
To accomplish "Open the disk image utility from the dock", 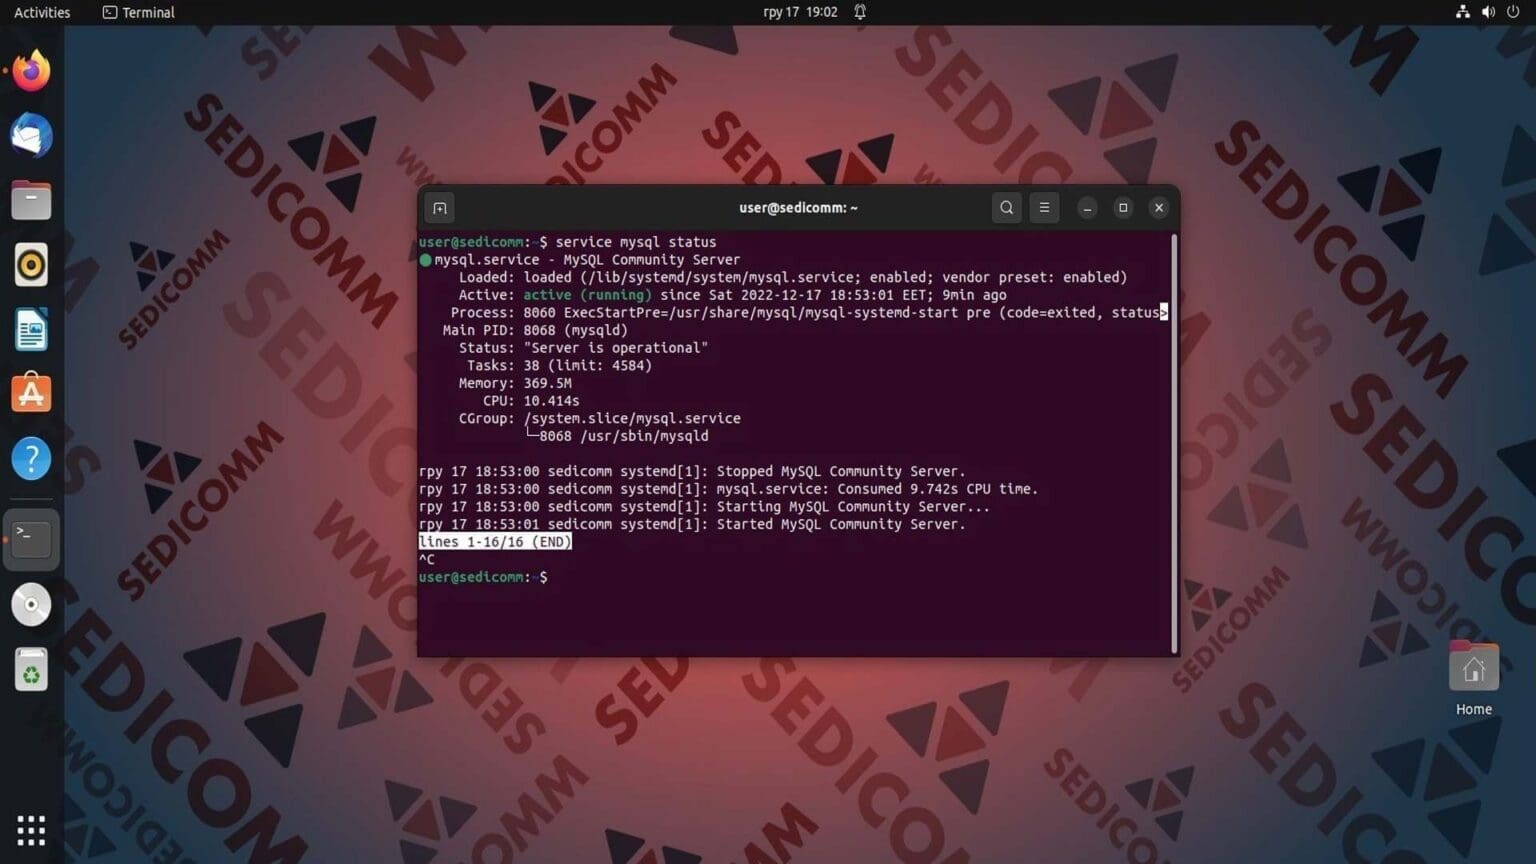I will pyautogui.click(x=30, y=604).
